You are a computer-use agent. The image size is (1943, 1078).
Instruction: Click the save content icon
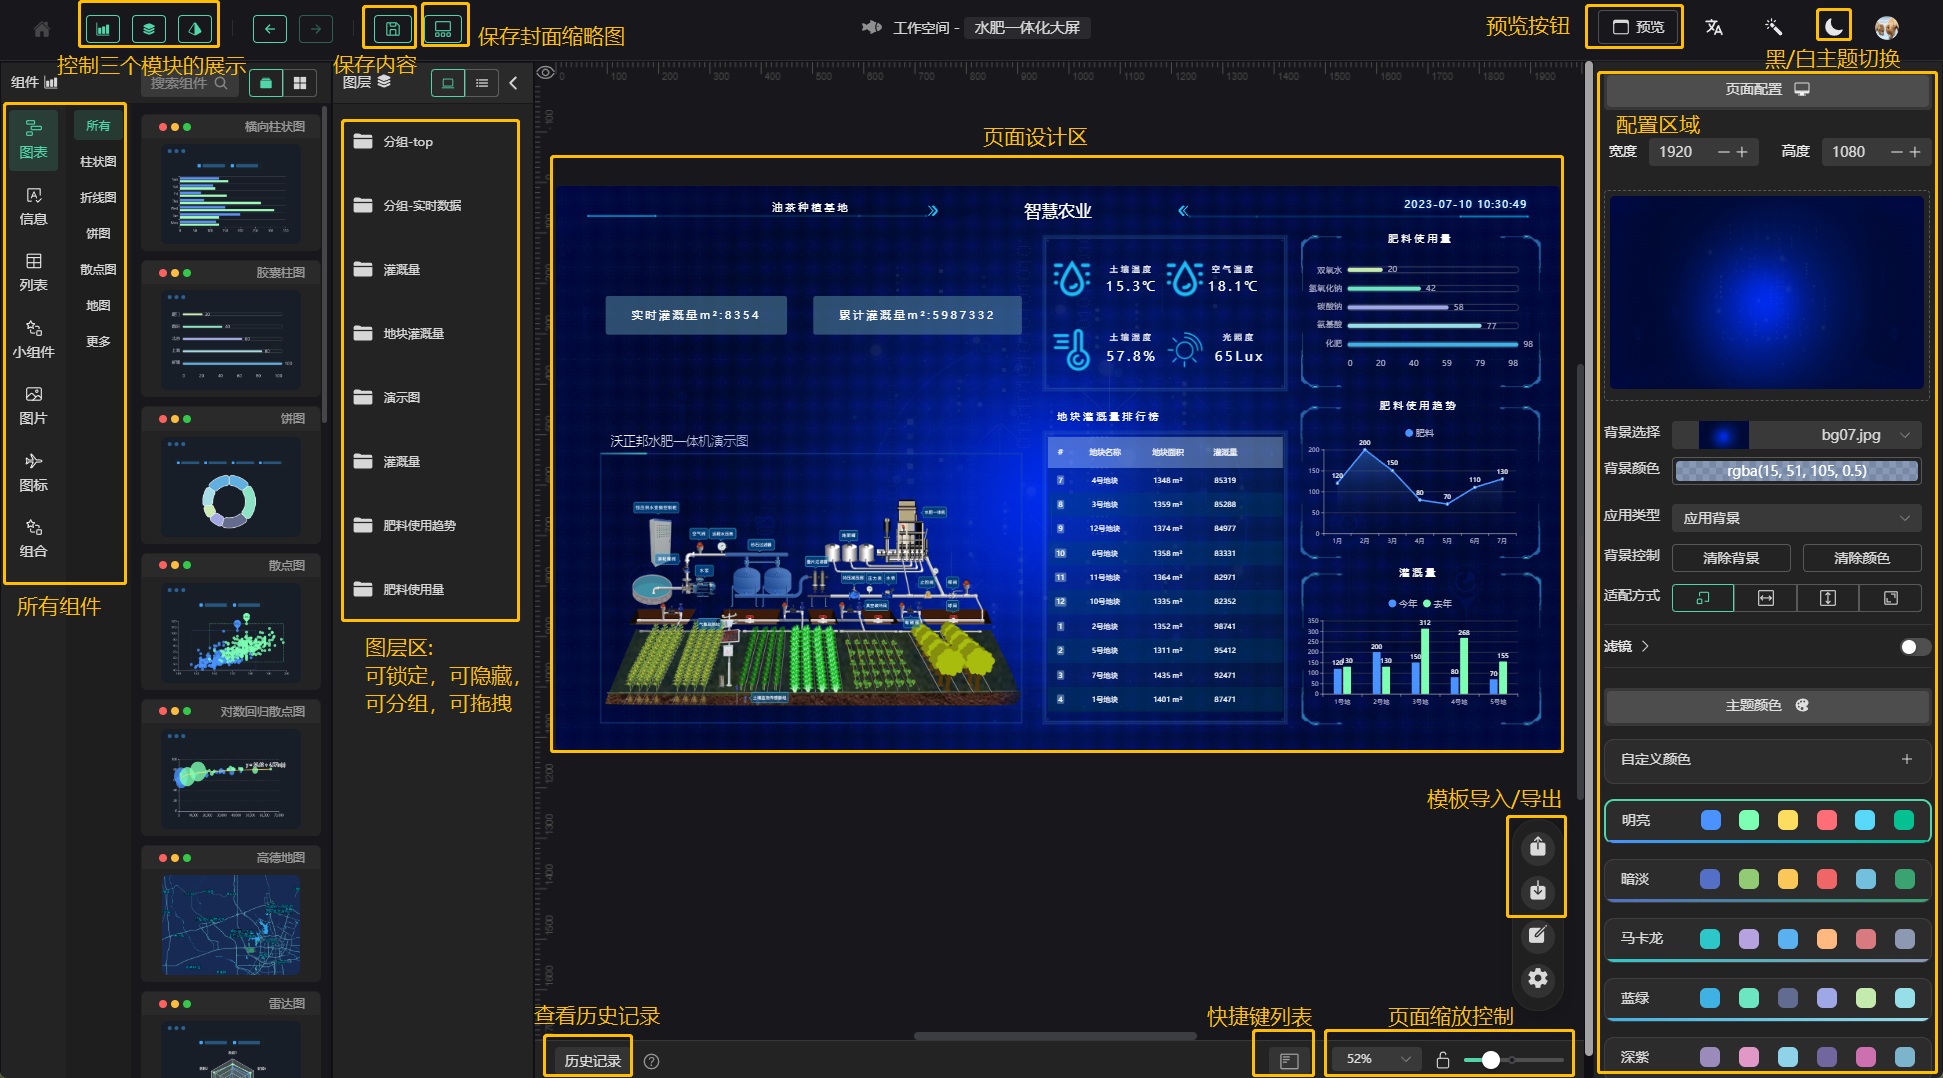[x=392, y=29]
